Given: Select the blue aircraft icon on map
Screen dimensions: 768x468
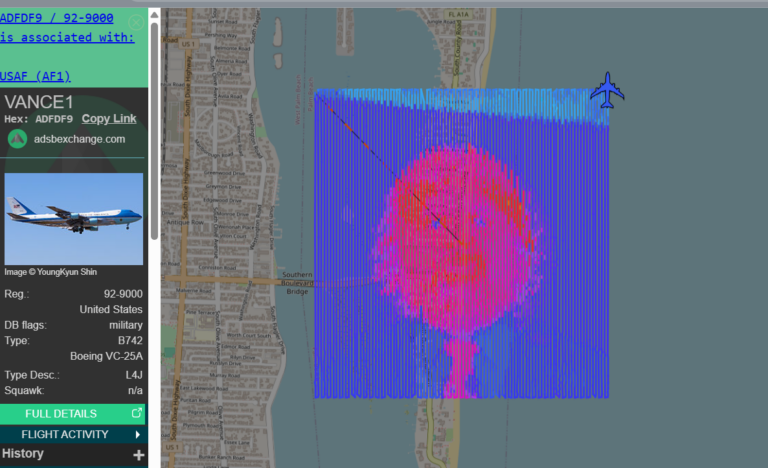Looking at the screenshot, I should (607, 90).
